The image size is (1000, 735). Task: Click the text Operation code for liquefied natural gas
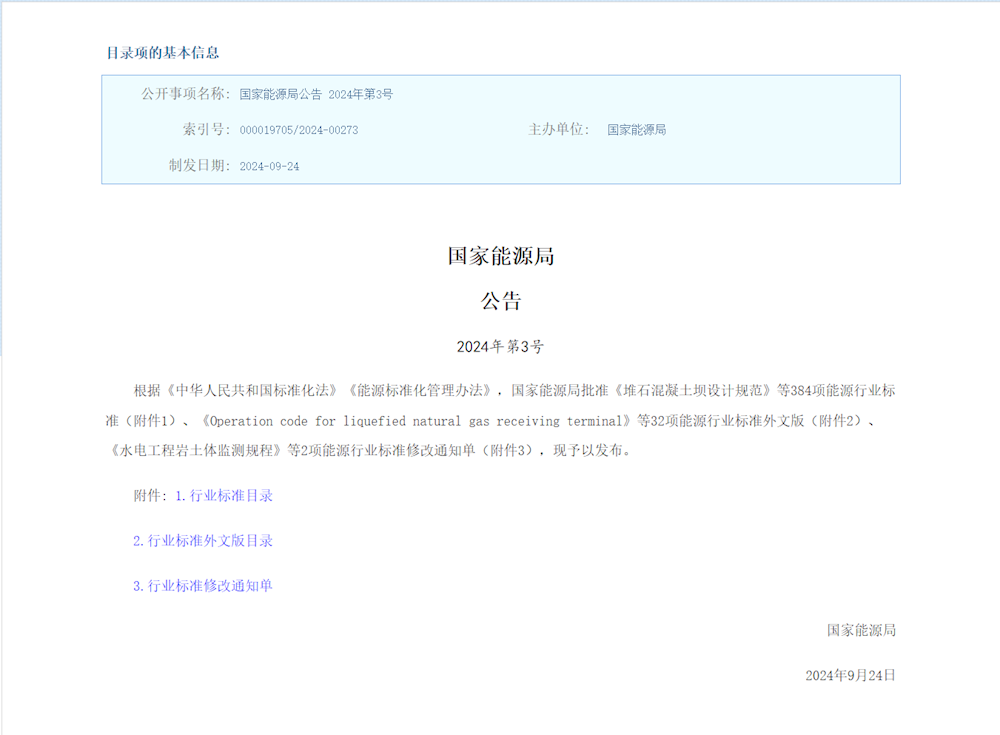click(350, 421)
